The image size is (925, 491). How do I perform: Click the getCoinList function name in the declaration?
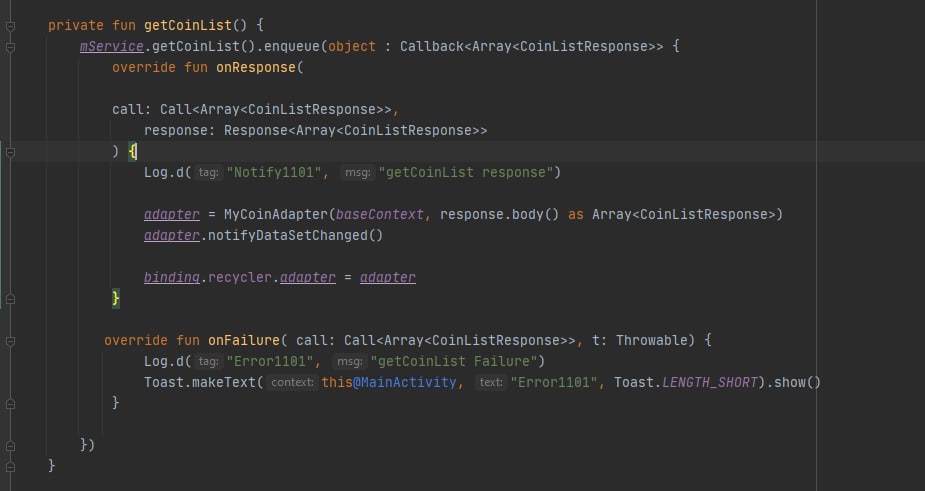point(188,25)
